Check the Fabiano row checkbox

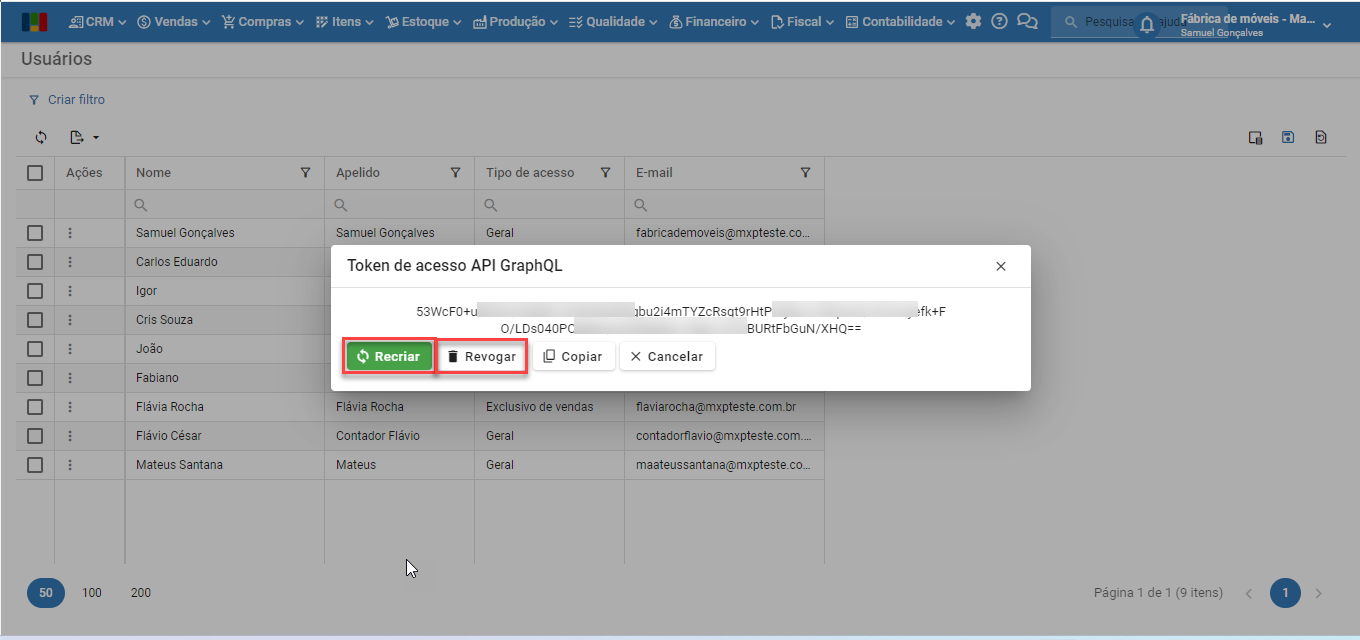[x=35, y=378]
